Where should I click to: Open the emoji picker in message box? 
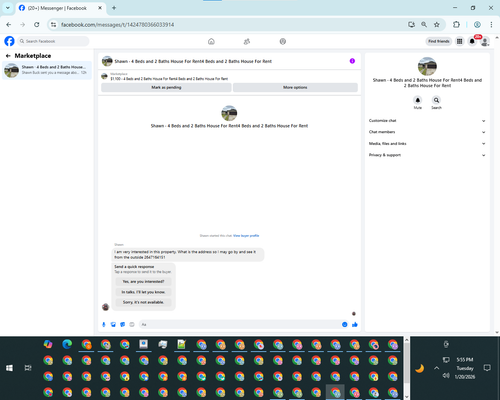[345, 324]
